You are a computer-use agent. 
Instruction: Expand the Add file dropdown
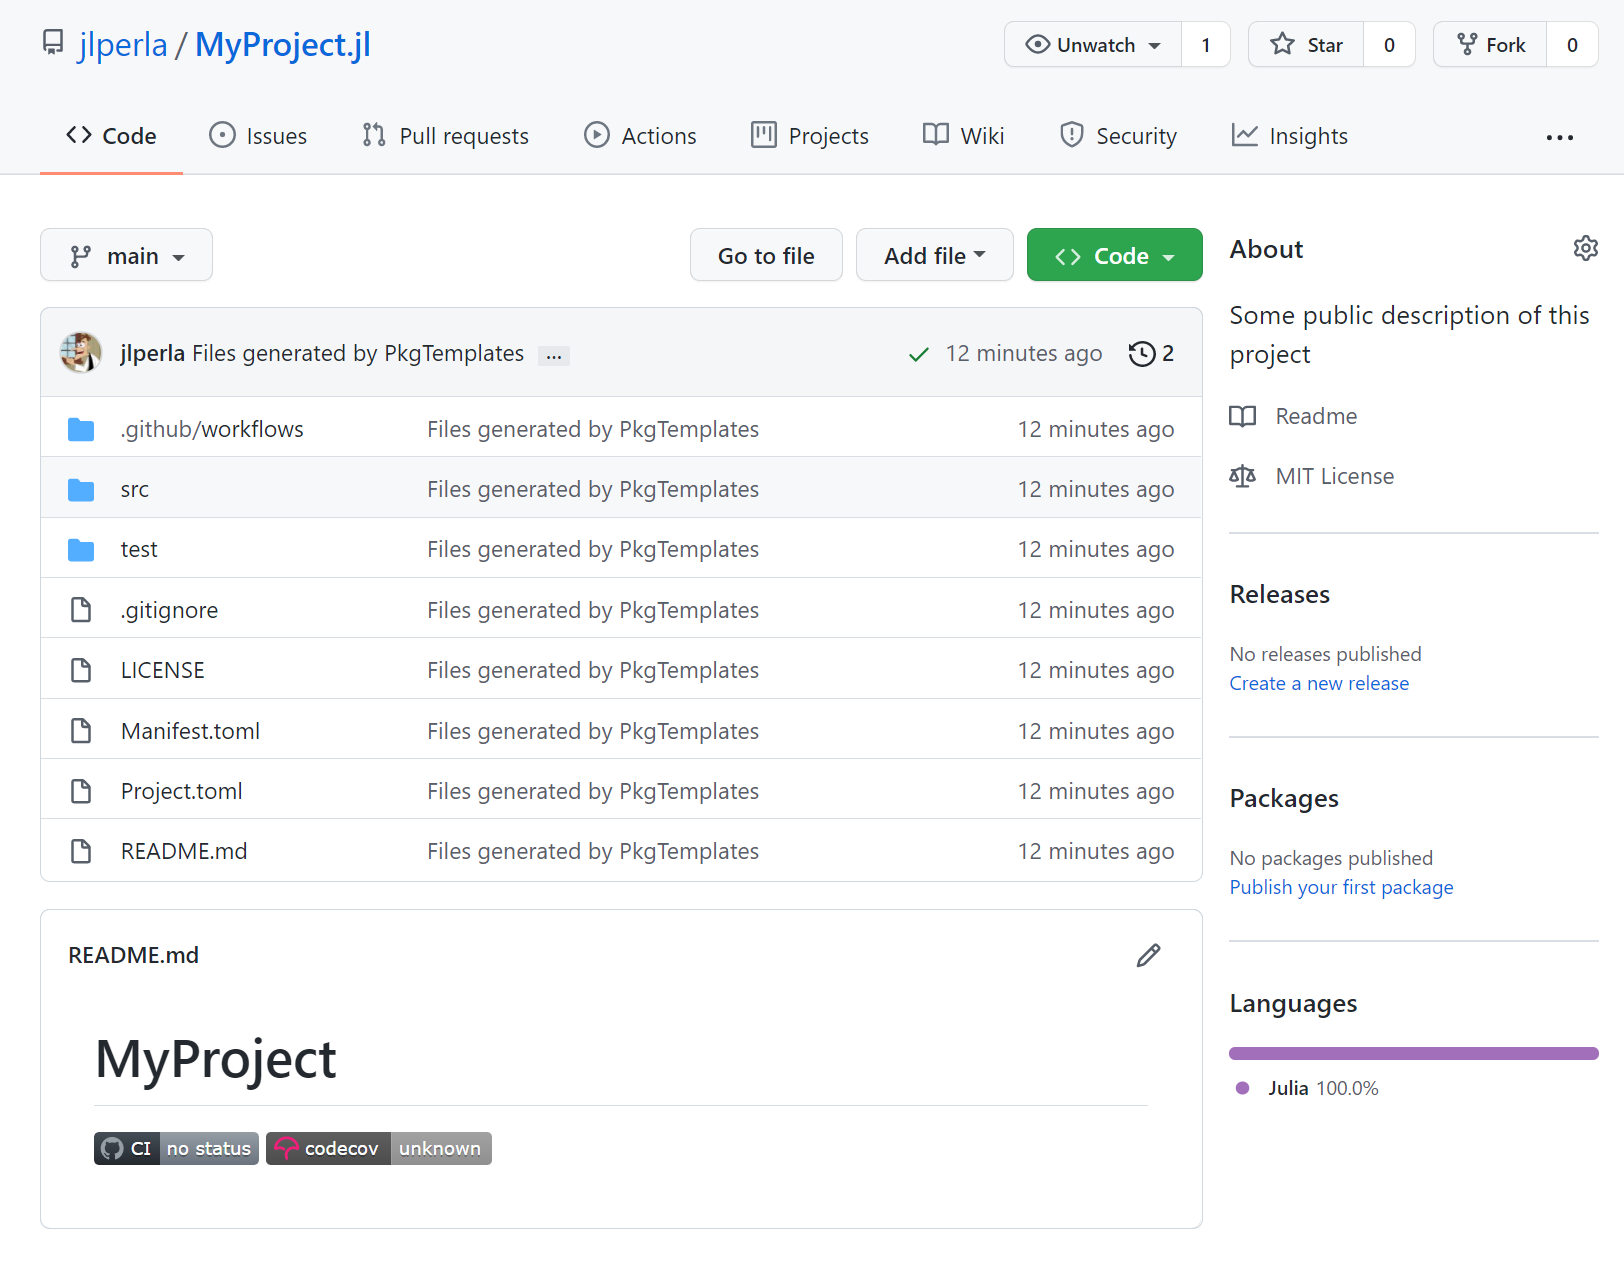934,256
